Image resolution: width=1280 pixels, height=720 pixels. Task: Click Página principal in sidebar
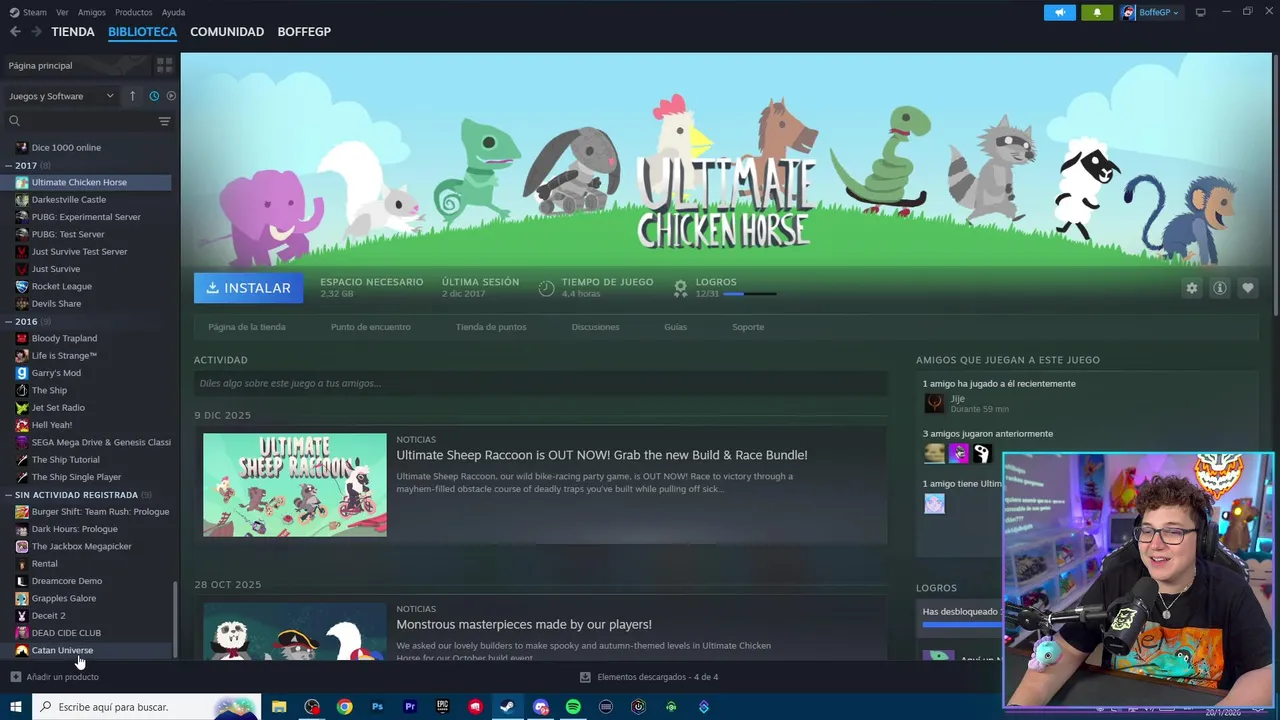point(40,65)
